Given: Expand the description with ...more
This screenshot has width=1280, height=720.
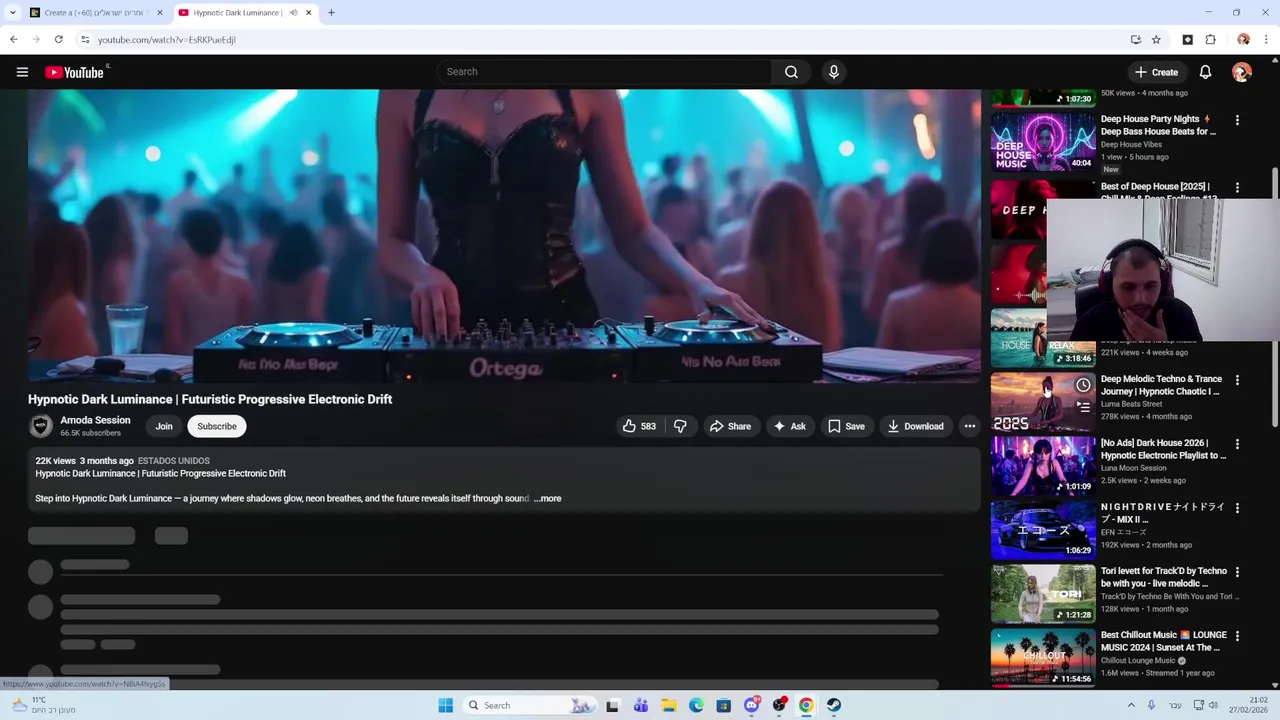Looking at the screenshot, I should [x=548, y=498].
